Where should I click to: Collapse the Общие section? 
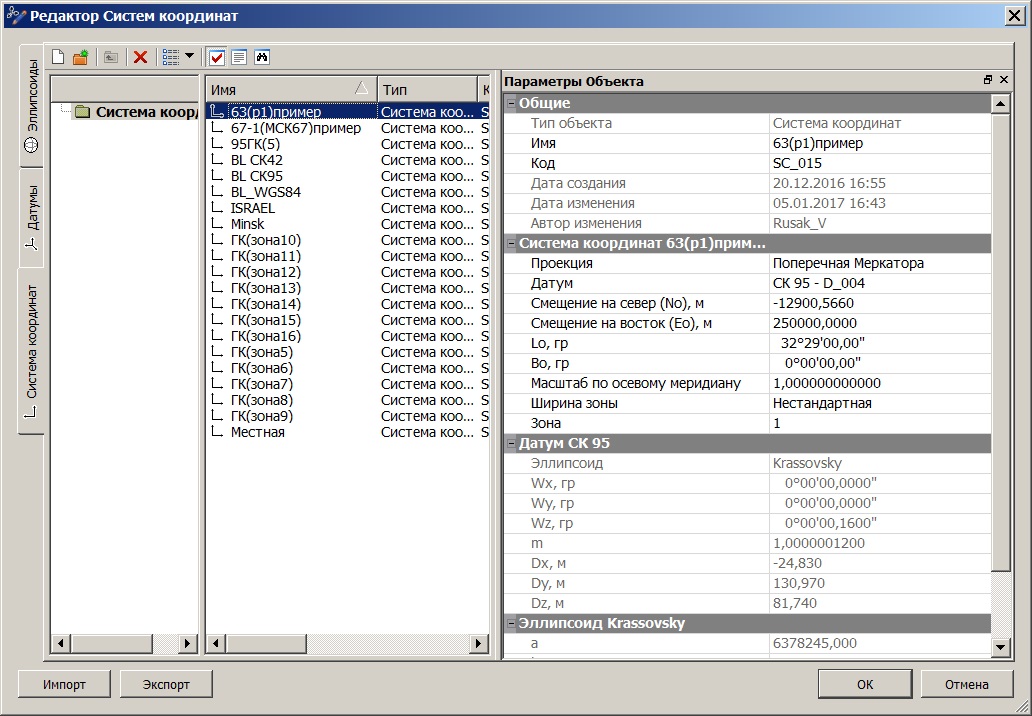[512, 103]
